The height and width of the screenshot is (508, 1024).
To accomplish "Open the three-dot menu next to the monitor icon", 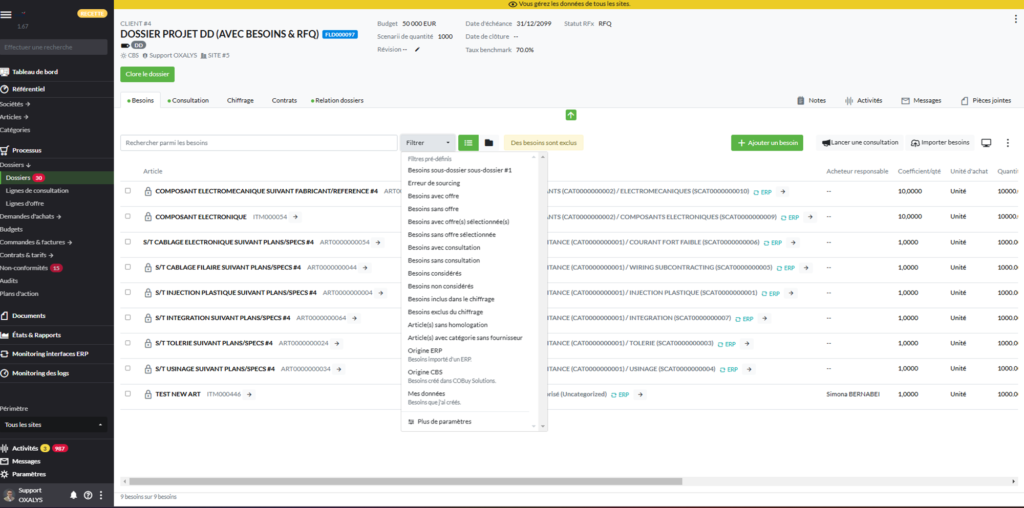I will pos(1007,143).
